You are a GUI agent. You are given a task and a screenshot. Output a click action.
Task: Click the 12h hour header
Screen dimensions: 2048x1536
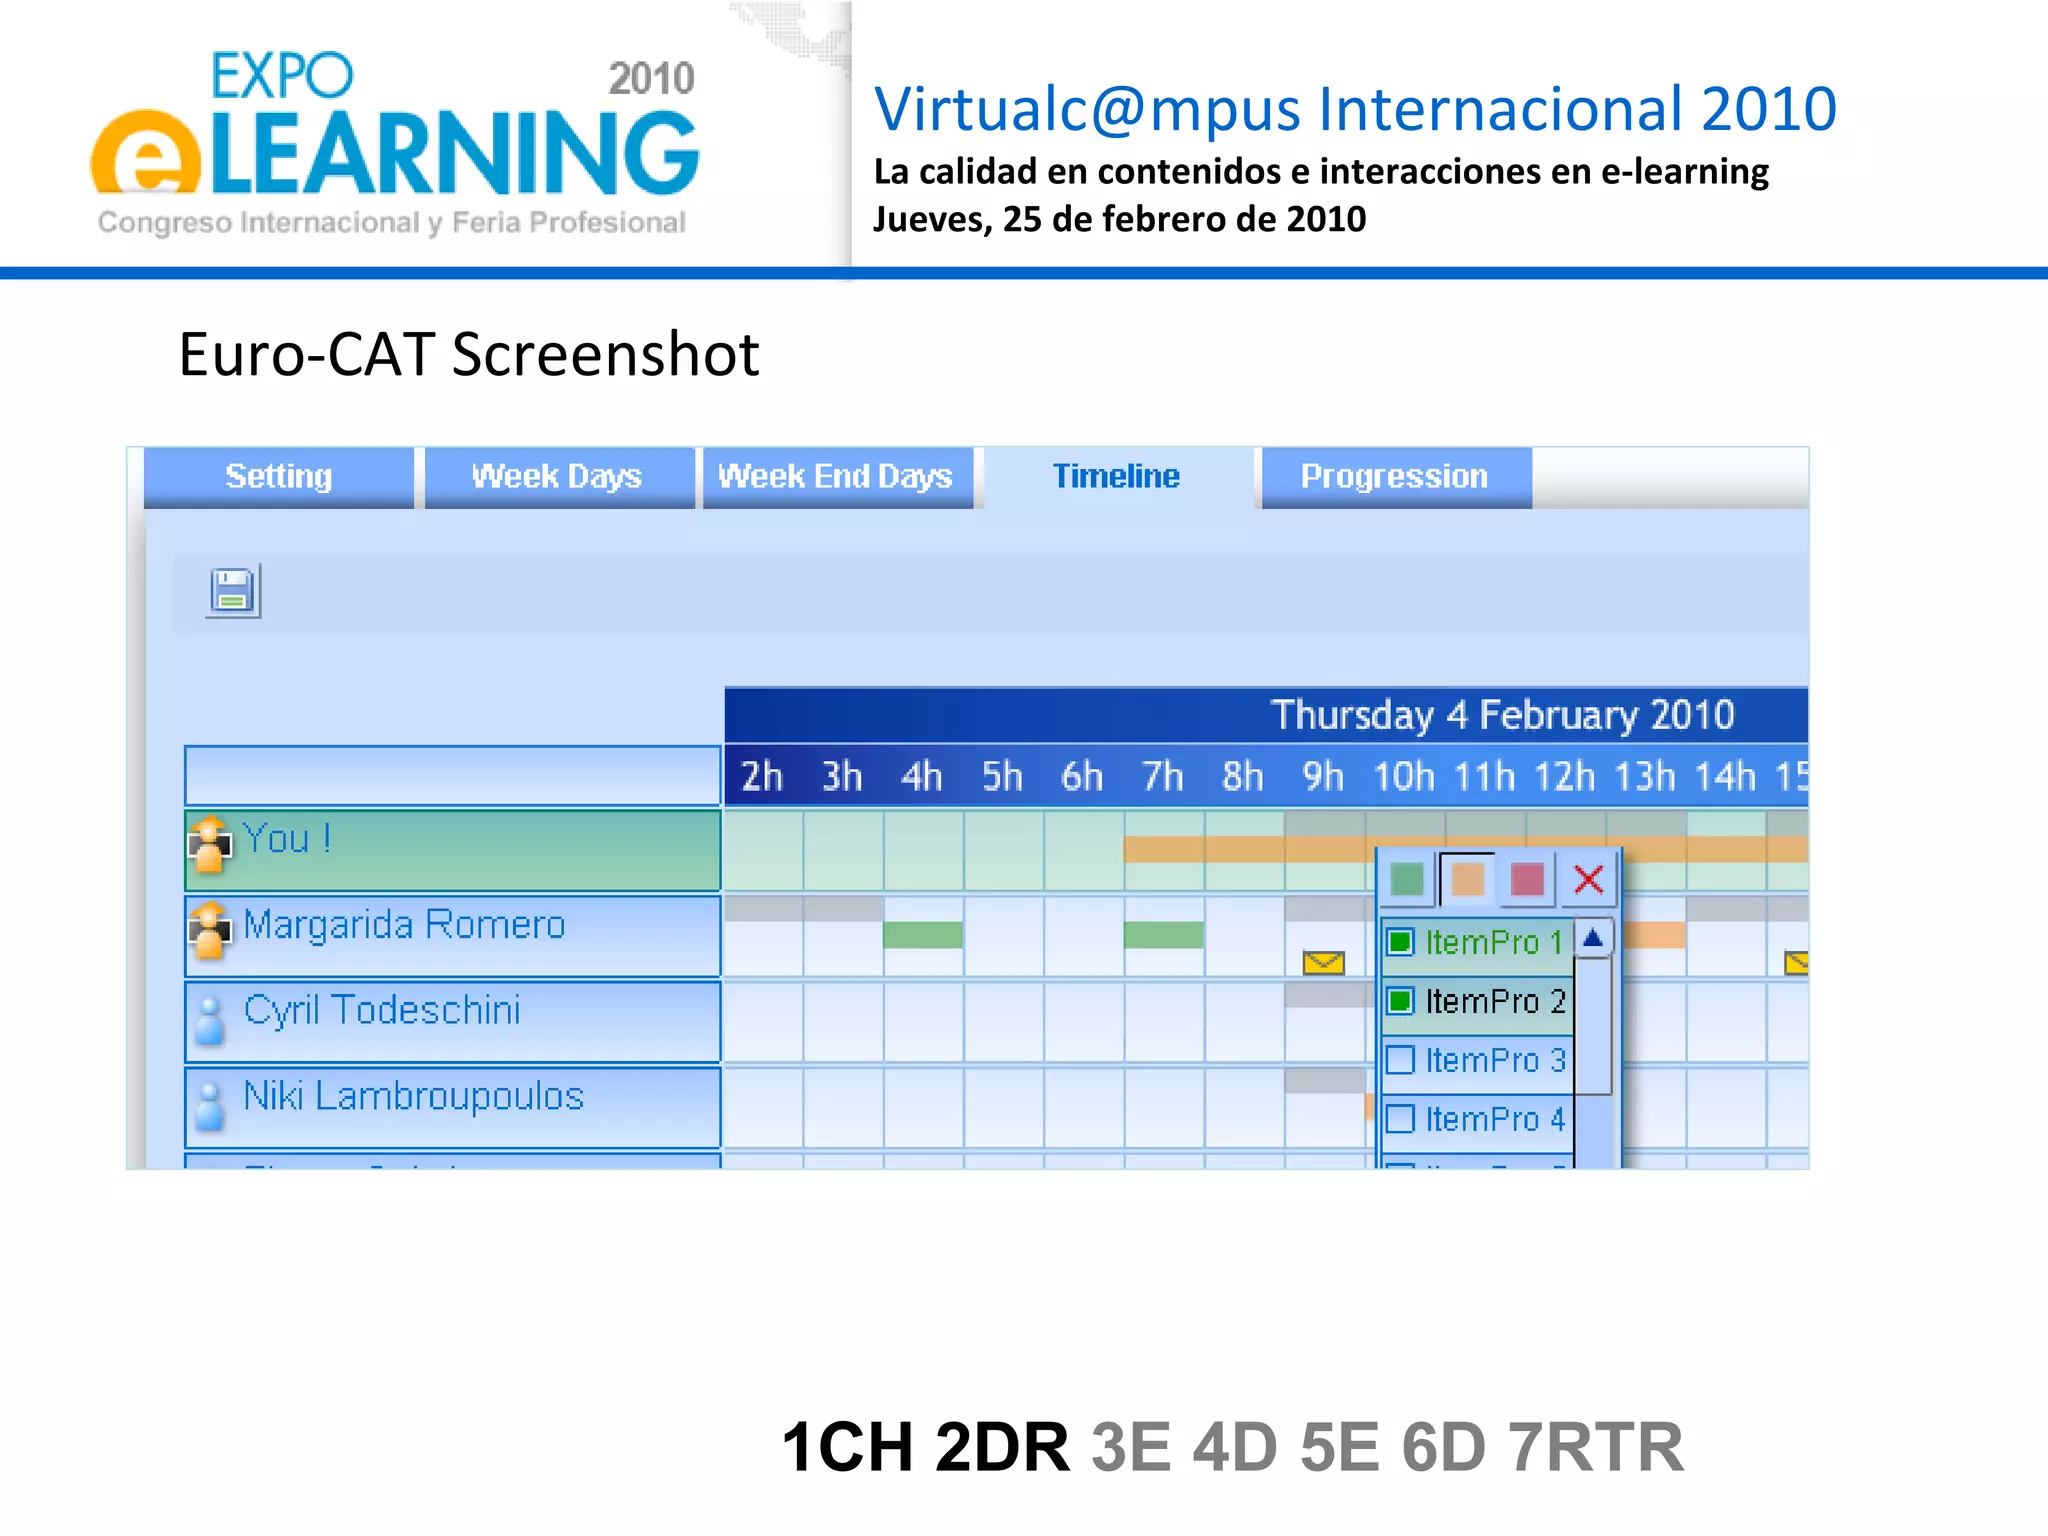click(x=1564, y=777)
